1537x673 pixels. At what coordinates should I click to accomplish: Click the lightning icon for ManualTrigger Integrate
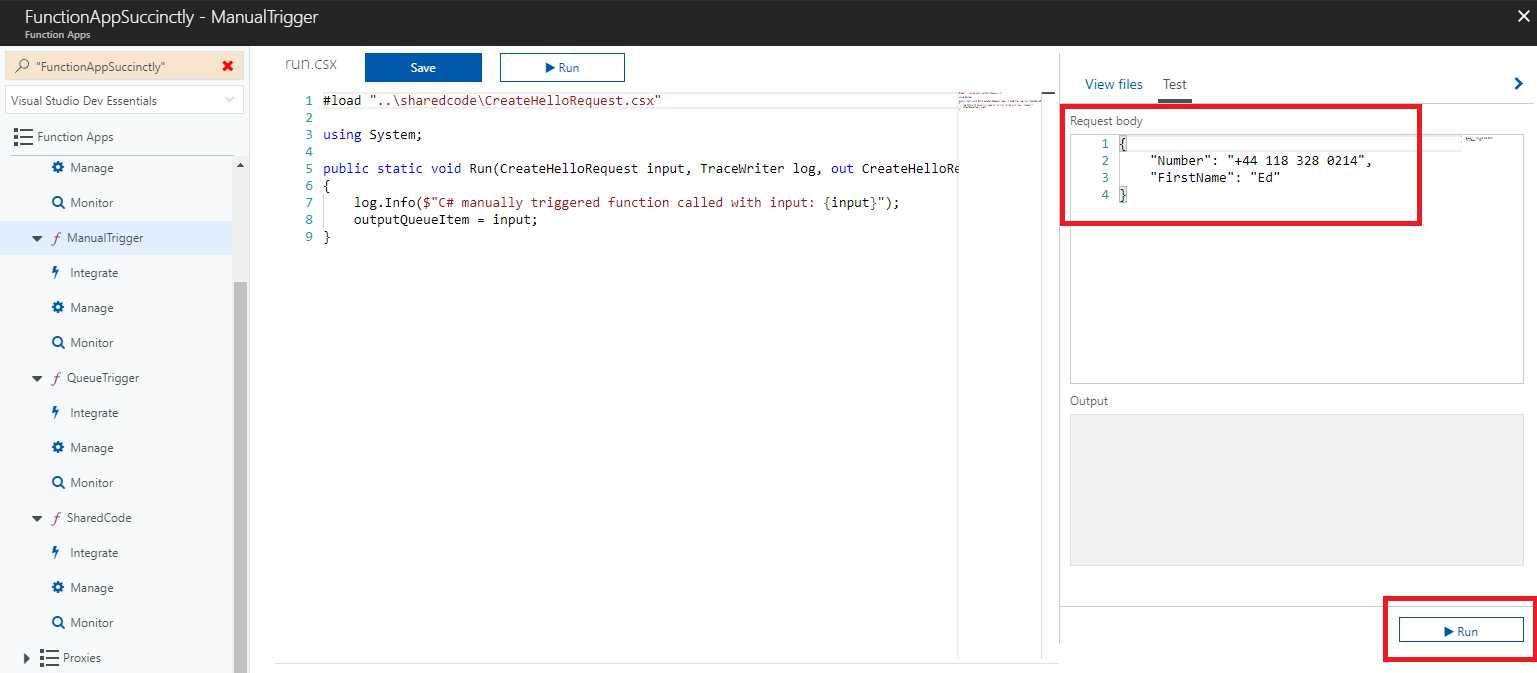coord(56,272)
